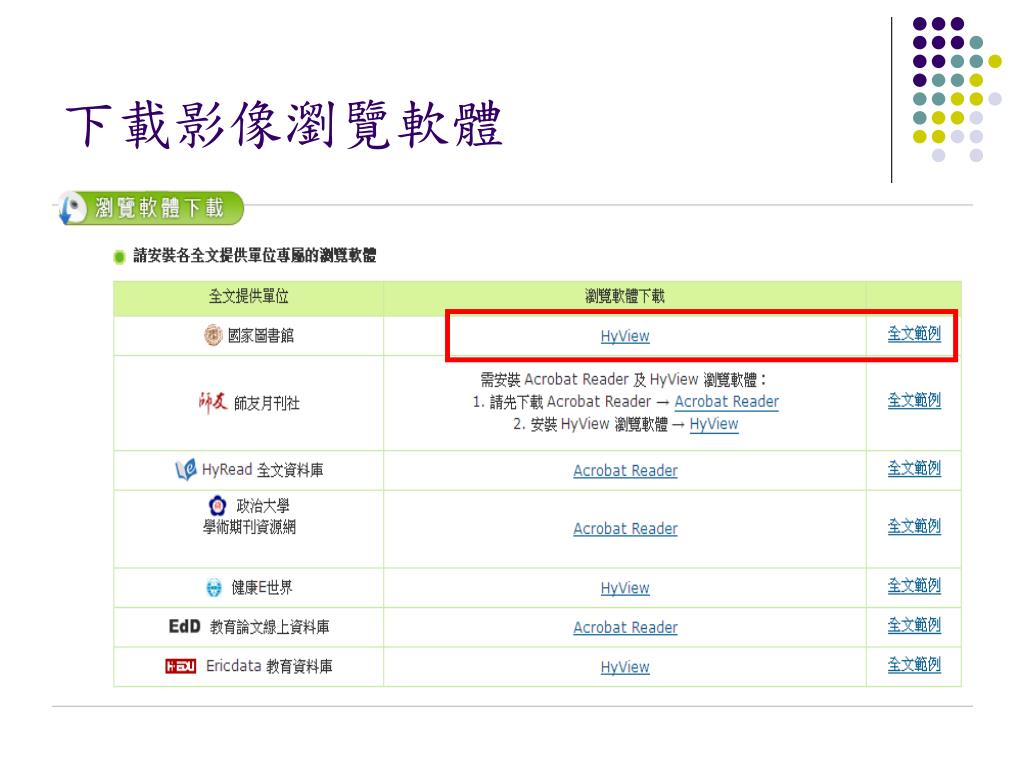Click the 國家圖書館 emblem icon

tap(213, 335)
